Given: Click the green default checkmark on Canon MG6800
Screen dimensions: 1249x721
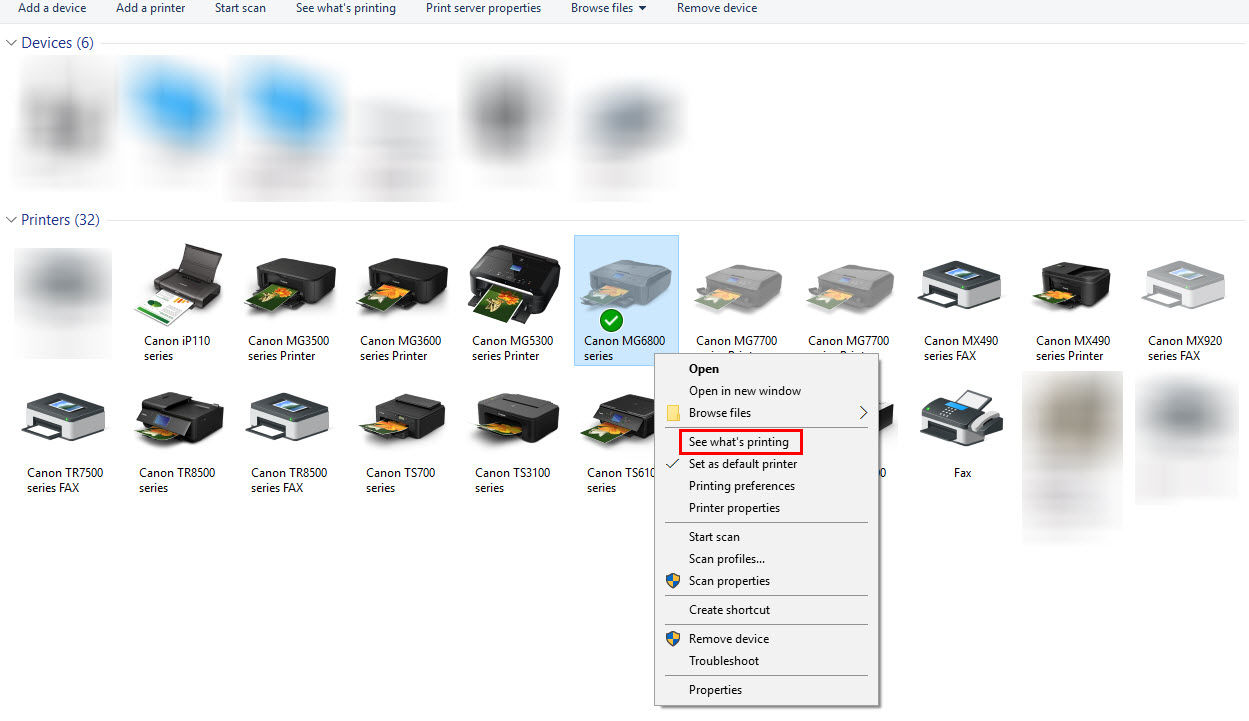Looking at the screenshot, I should click(610, 322).
